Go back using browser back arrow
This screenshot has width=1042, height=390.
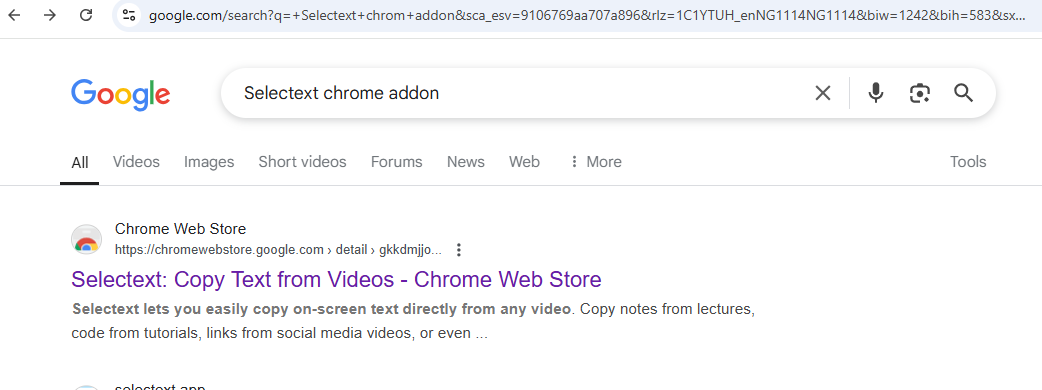[x=14, y=15]
